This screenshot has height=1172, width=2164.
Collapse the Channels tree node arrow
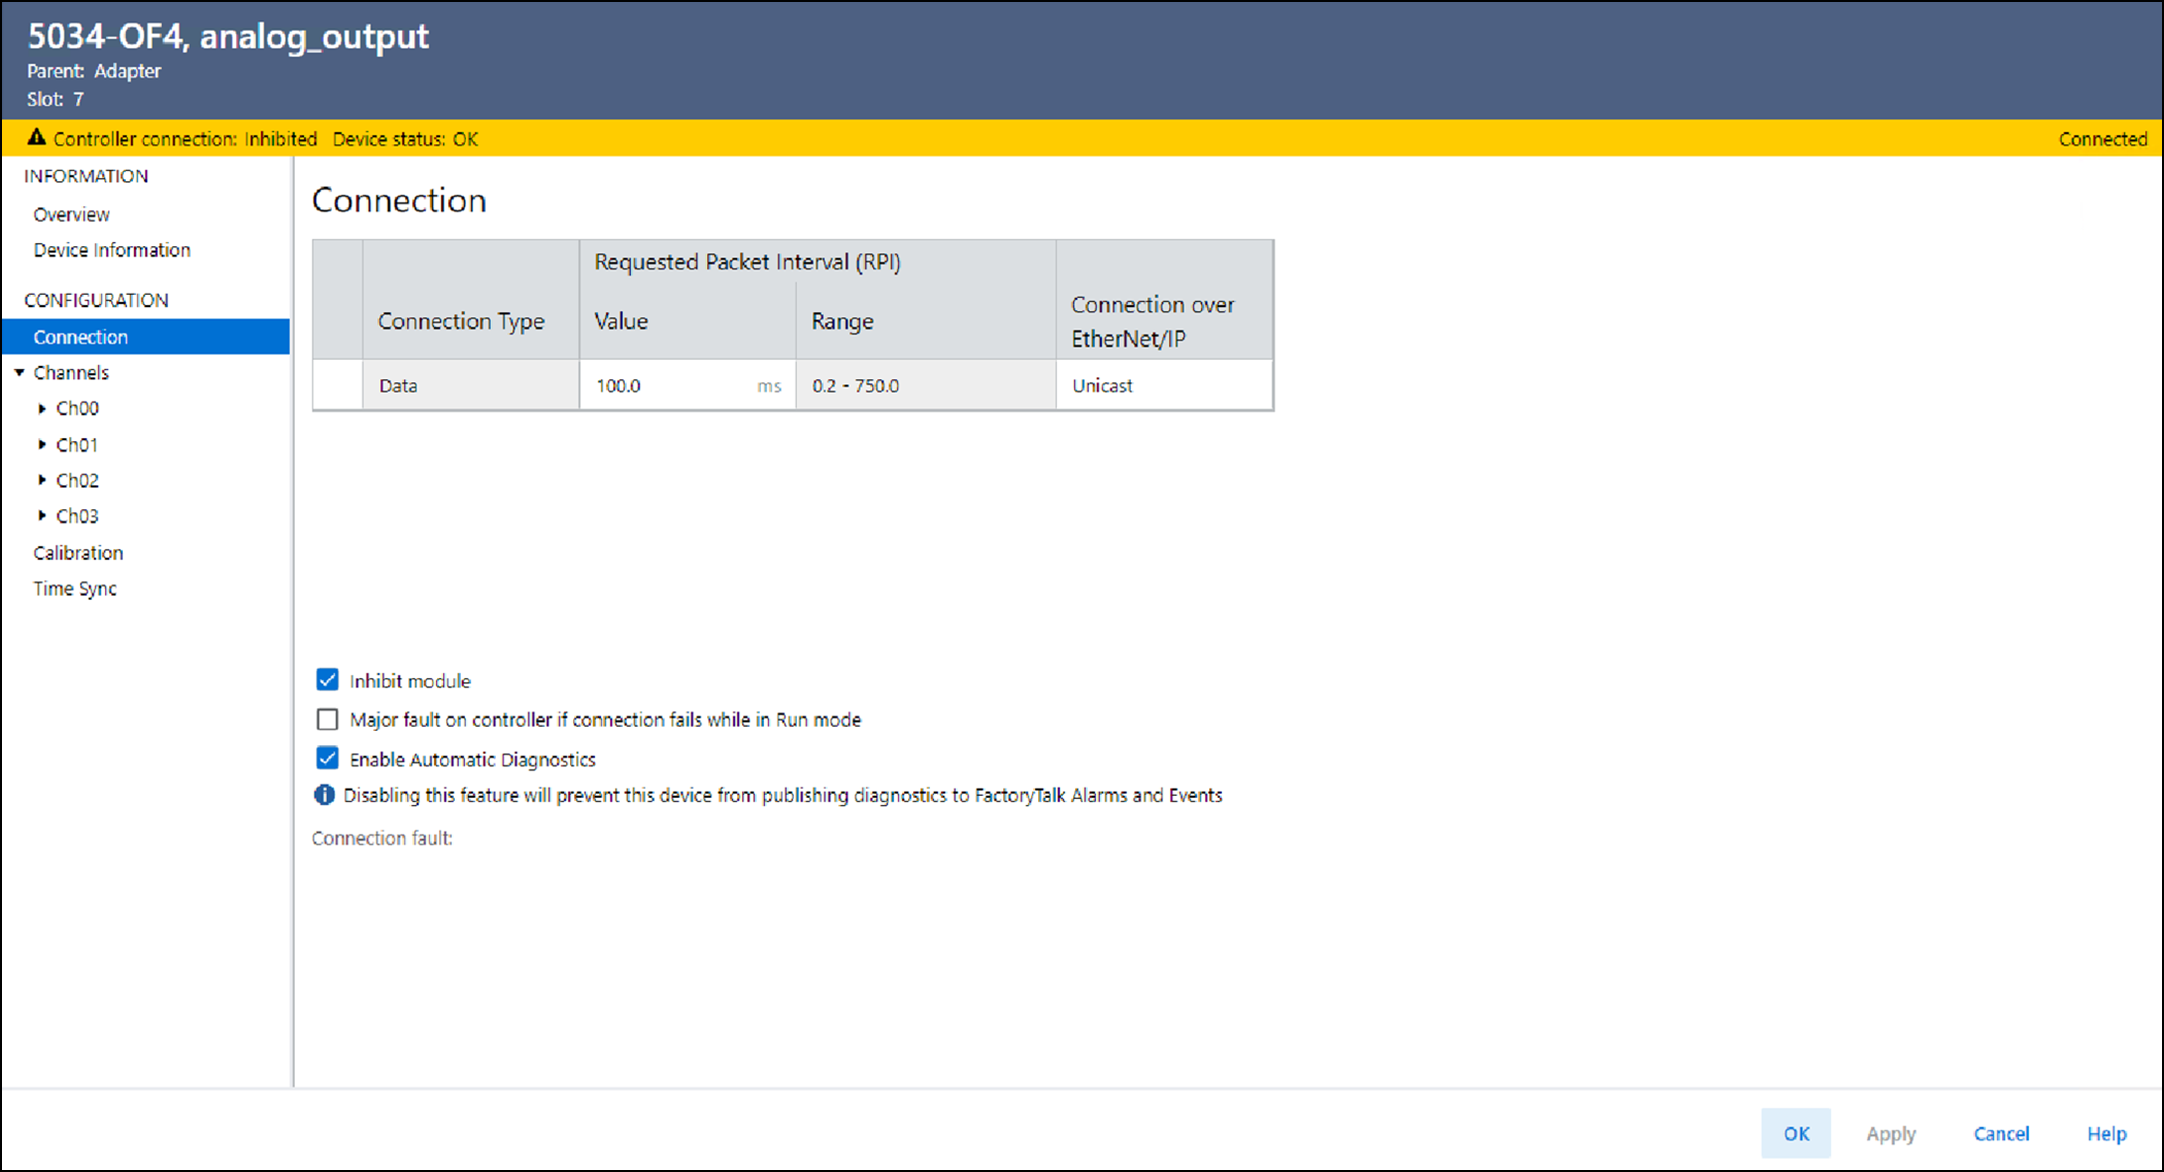19,372
